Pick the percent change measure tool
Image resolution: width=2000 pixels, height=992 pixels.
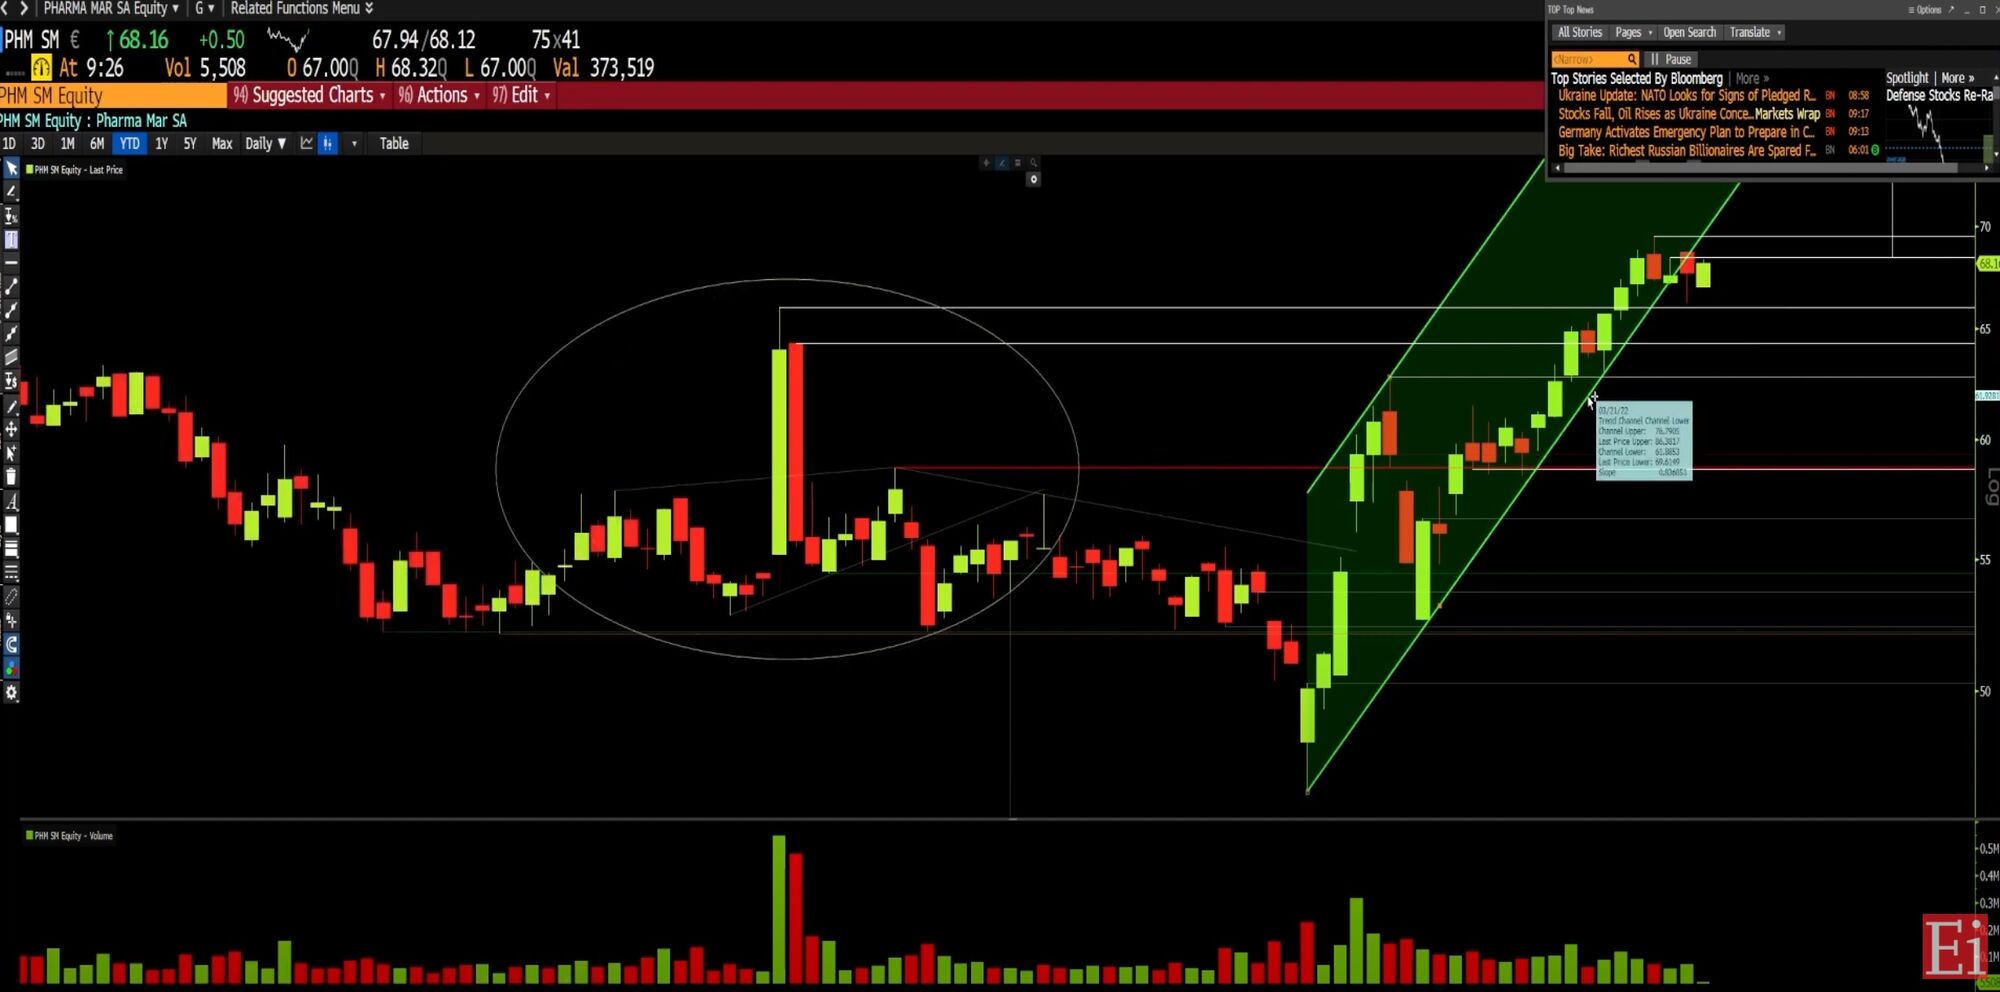[11, 216]
